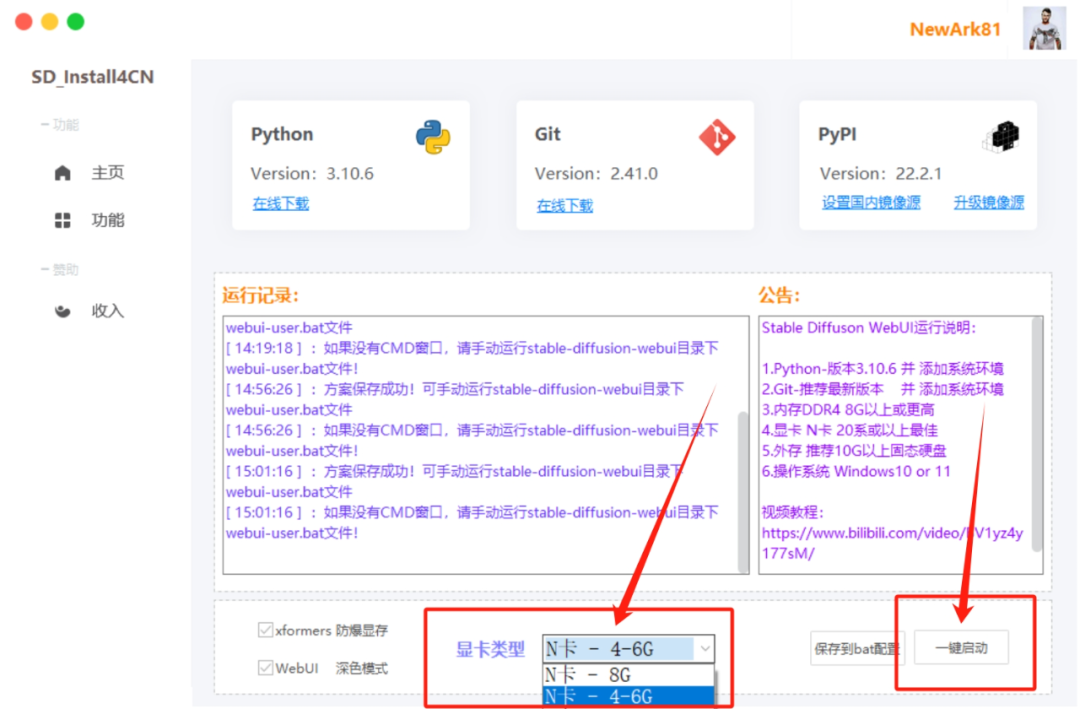Open the NewArk81 user avatar
Viewport: 1080px width, 709px height.
point(1044,28)
